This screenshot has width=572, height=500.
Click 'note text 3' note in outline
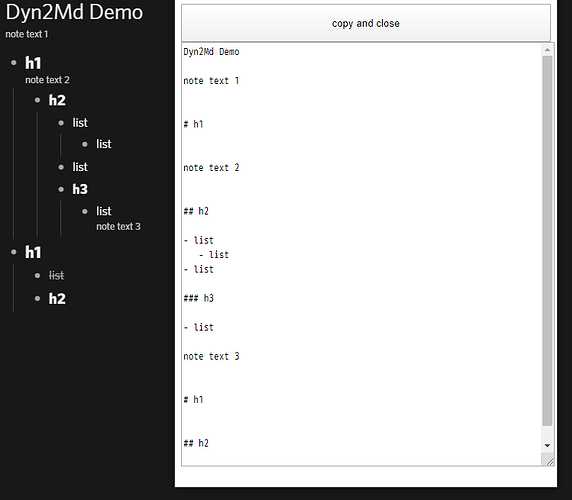click(x=118, y=226)
